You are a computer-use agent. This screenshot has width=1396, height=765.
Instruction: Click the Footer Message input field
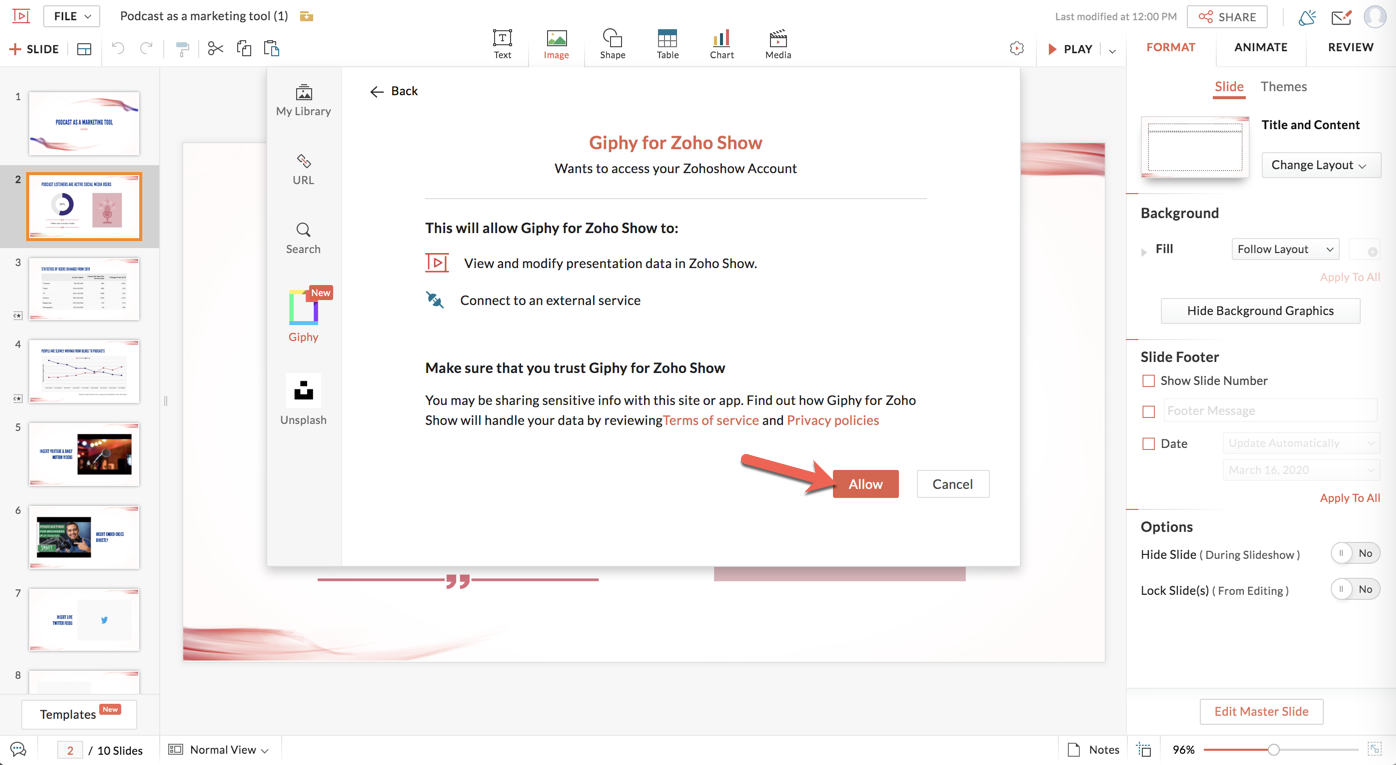coord(1270,411)
